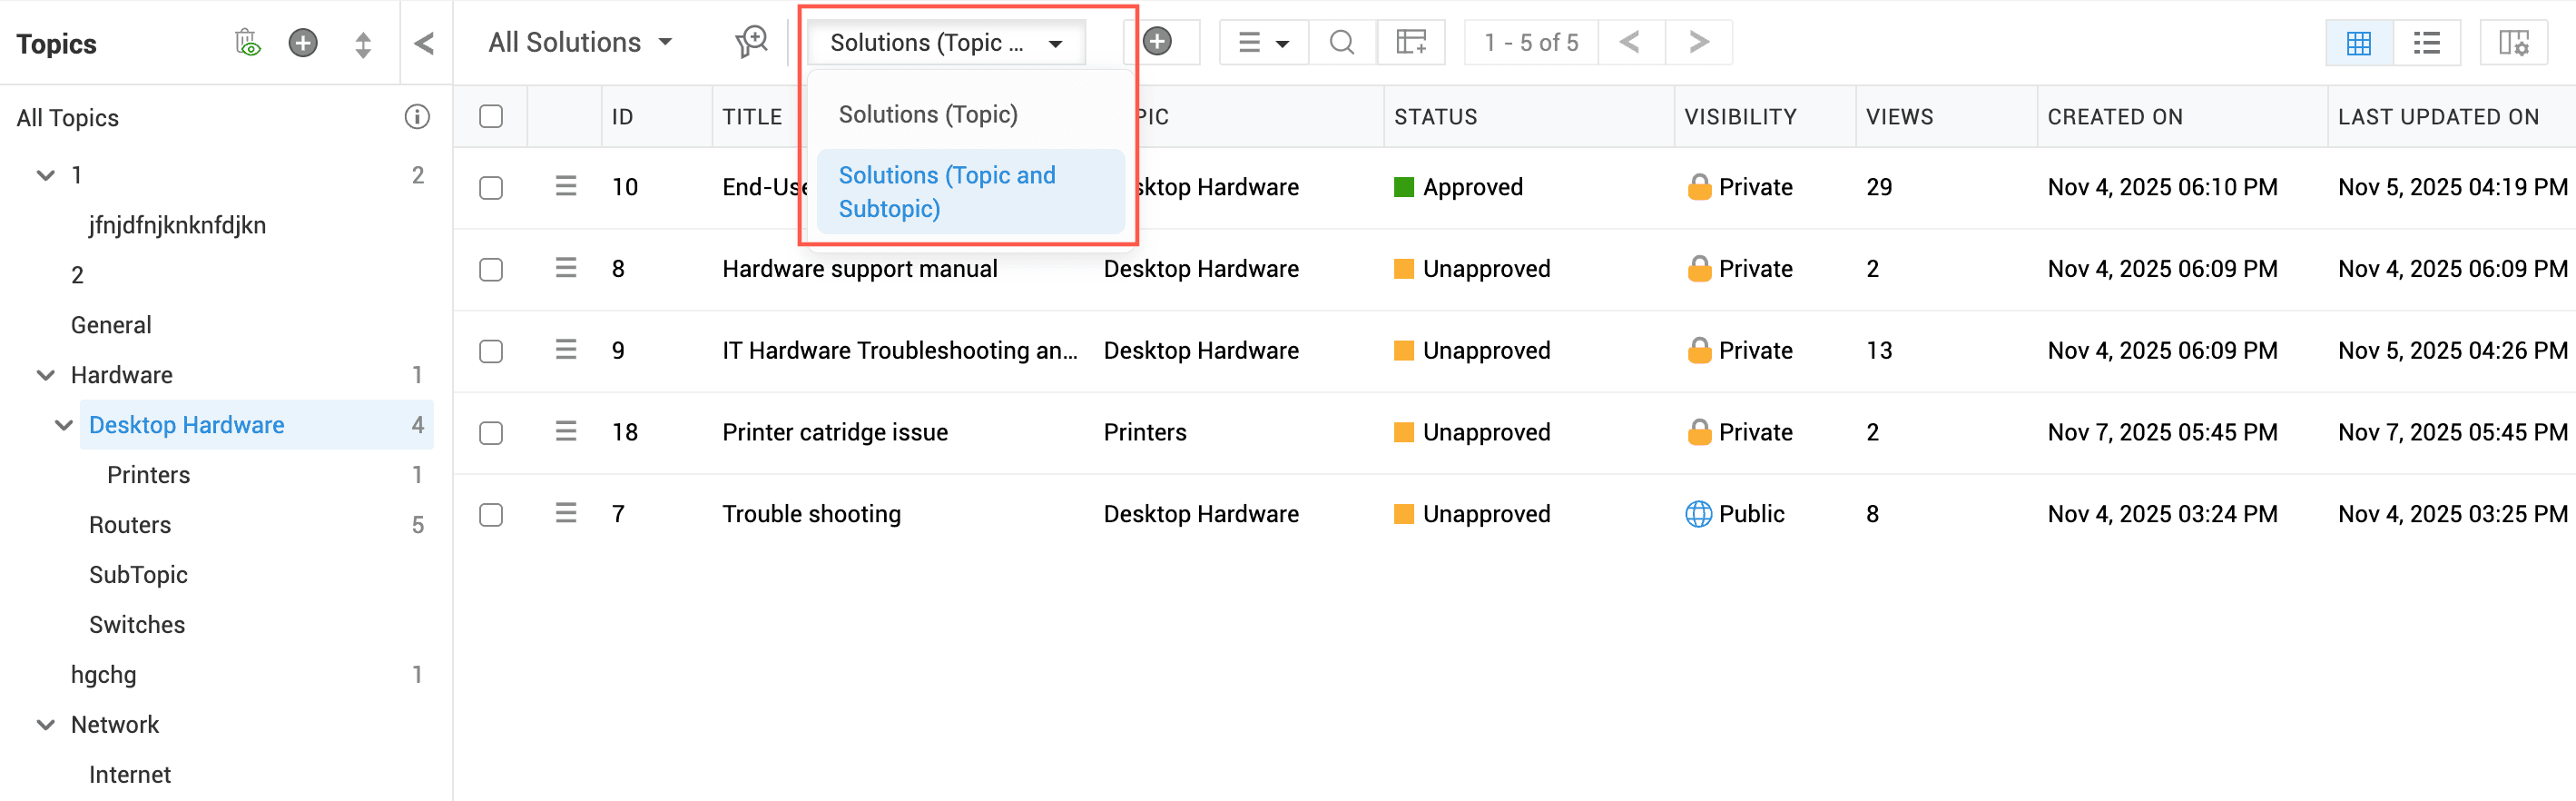2576x801 pixels.
Task: Collapse the Network topic node
Action: [45, 725]
